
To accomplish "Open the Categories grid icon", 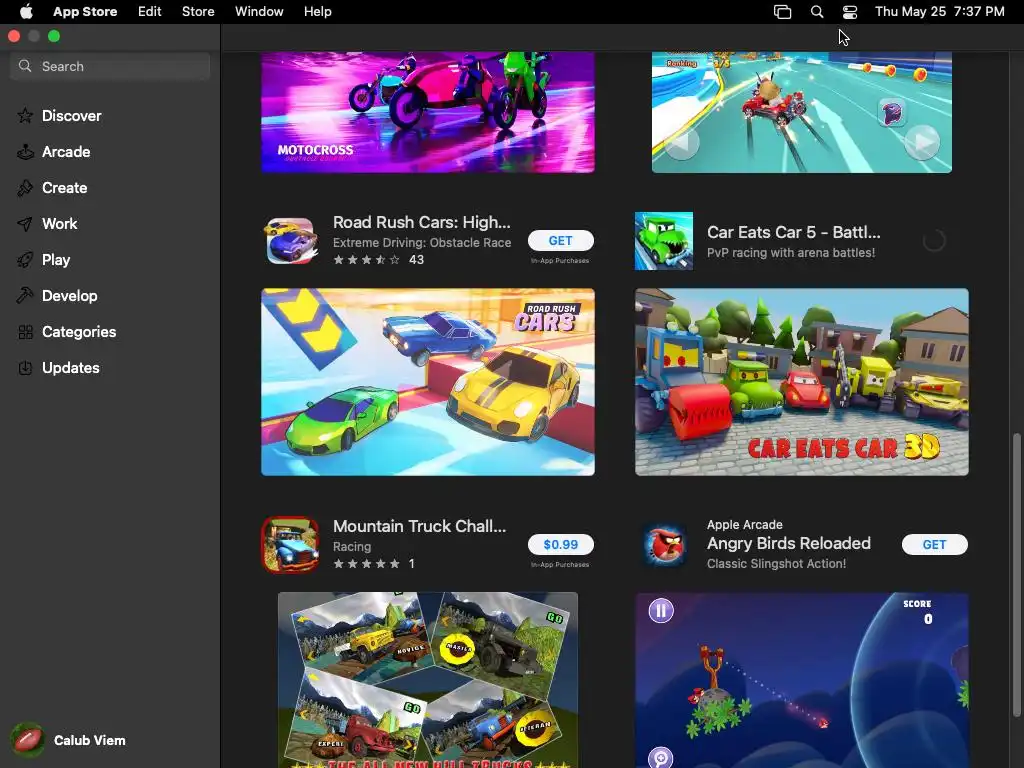I will click(25, 332).
